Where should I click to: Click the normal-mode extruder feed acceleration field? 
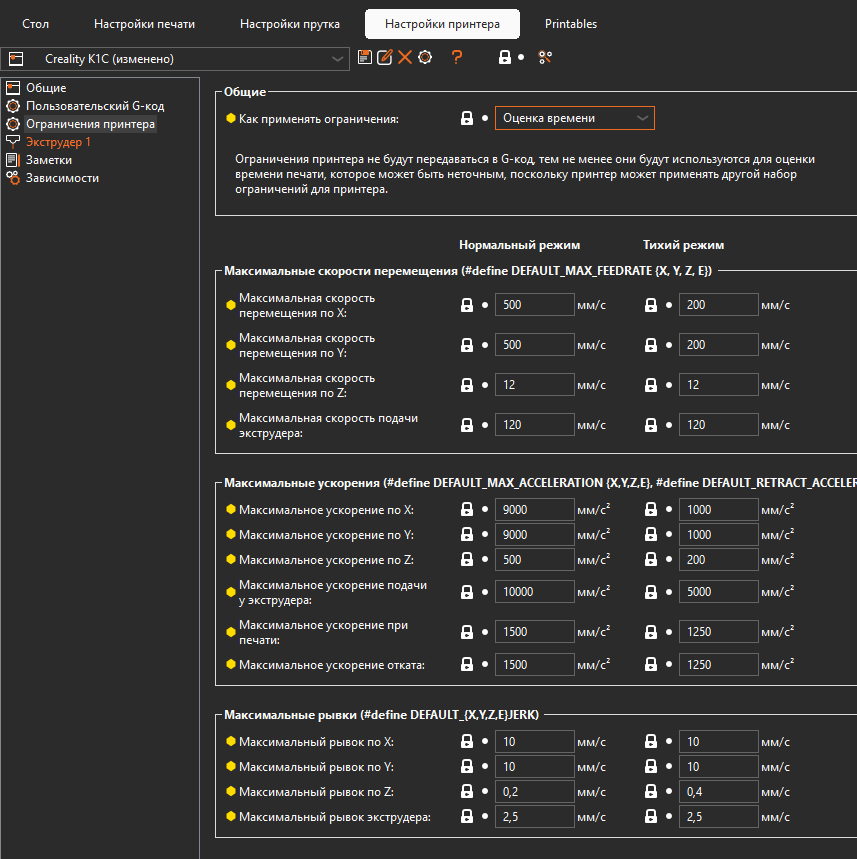coord(535,592)
